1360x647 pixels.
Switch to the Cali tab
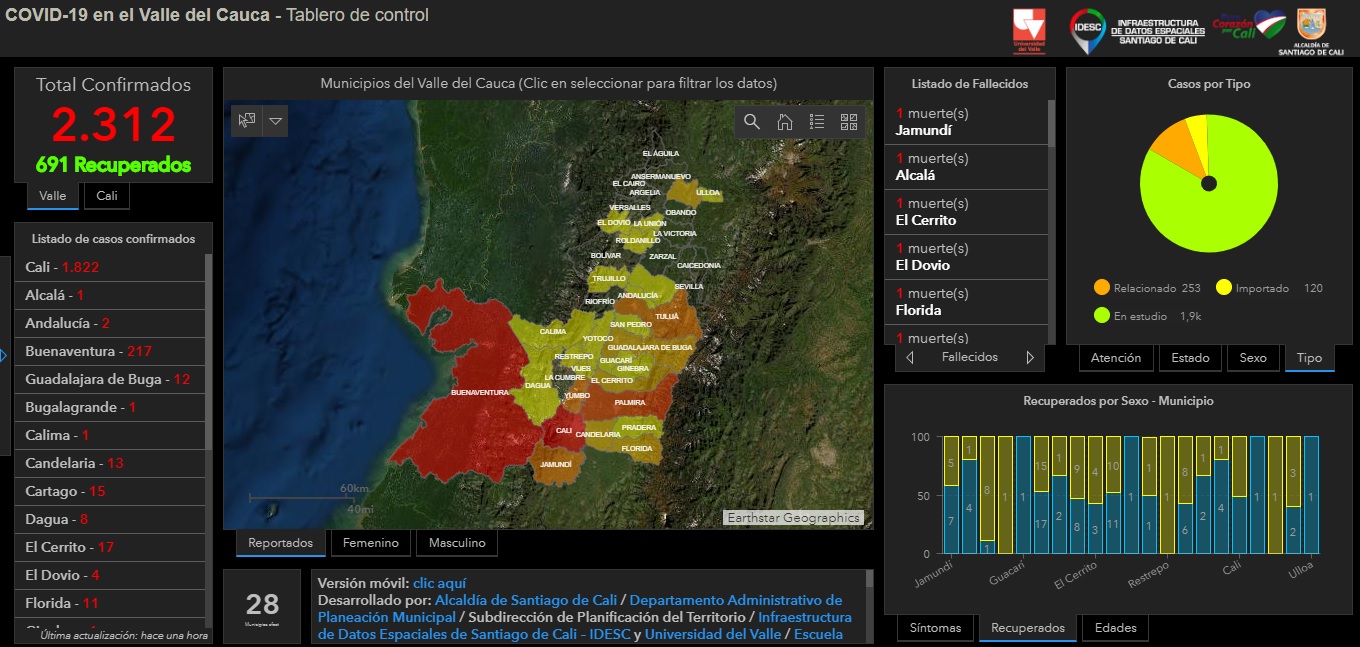[x=105, y=196]
